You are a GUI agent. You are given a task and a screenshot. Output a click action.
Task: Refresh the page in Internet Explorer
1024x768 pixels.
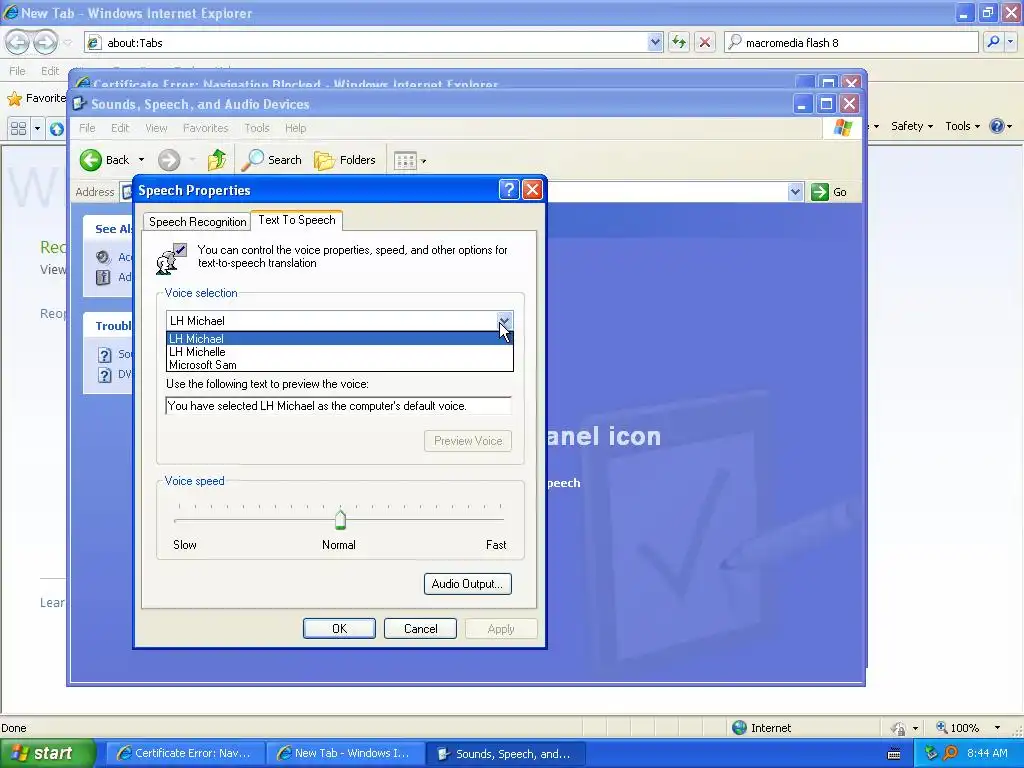pyautogui.click(x=679, y=42)
